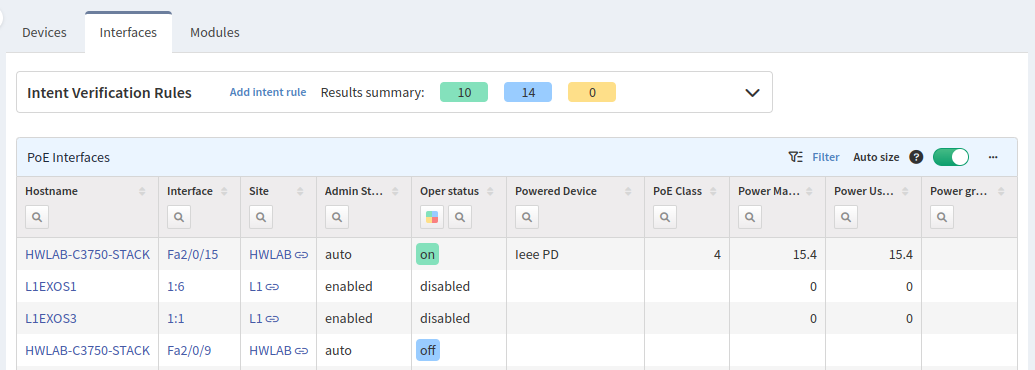1035x370 pixels.
Task: Expand the Intent Verification Rules panel
Action: point(752,93)
